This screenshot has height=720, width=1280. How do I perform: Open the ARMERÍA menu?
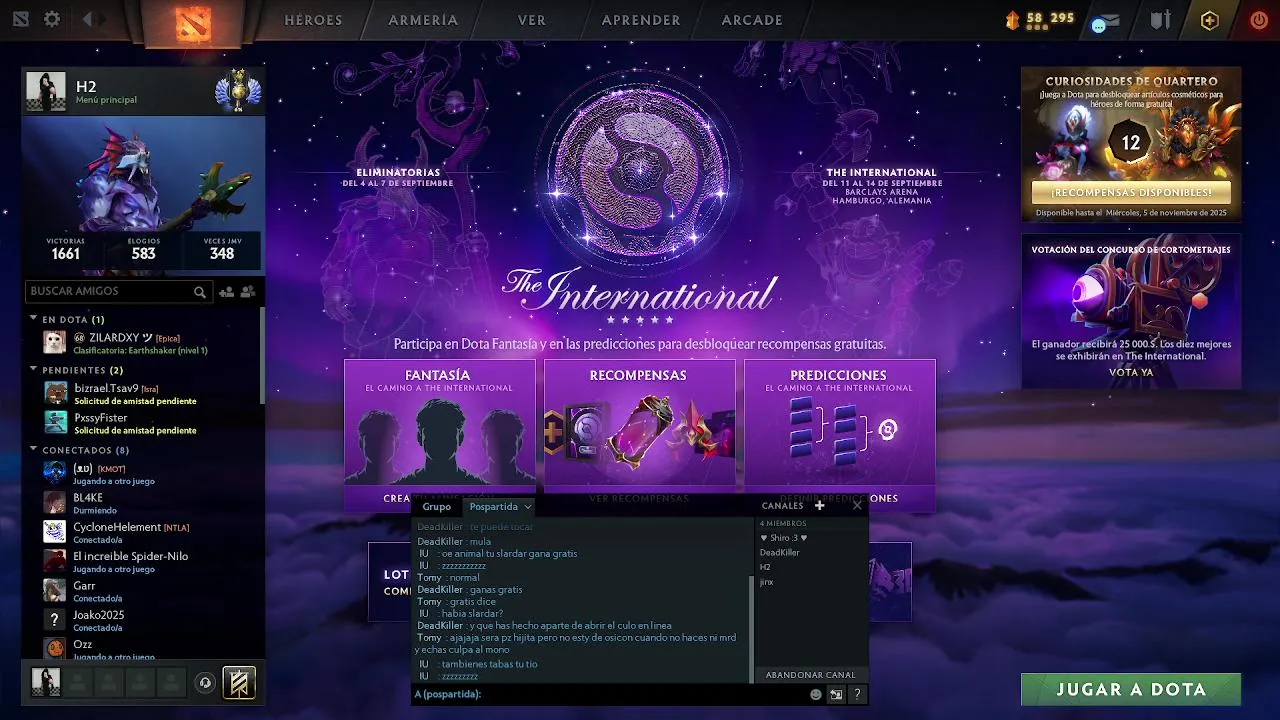pyautogui.click(x=423, y=20)
